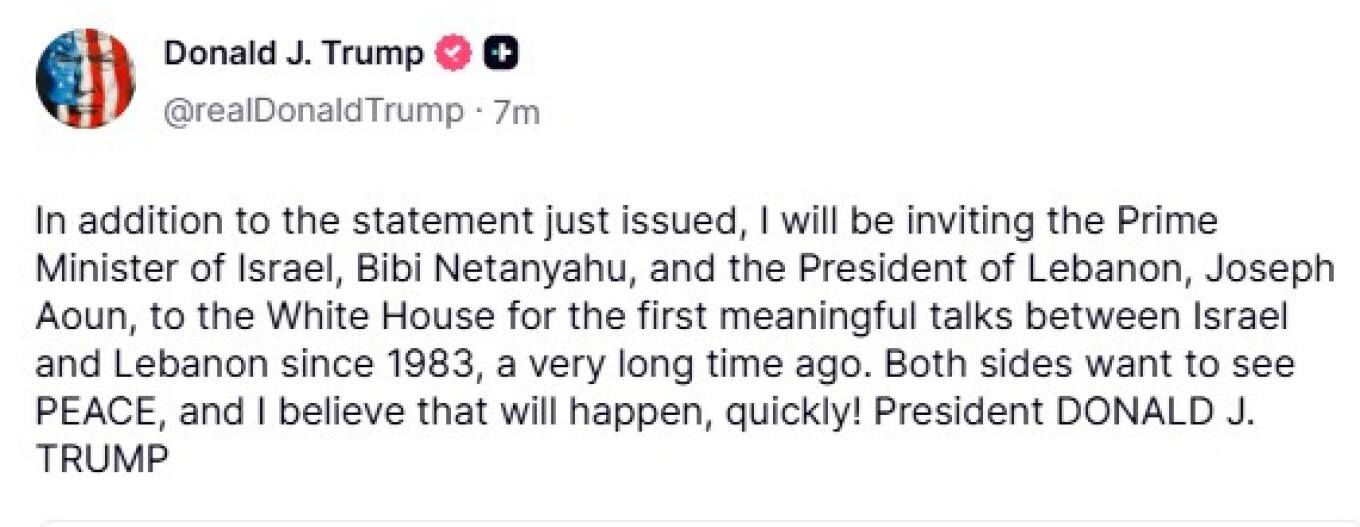The height and width of the screenshot is (527, 1360).
Task: Click the word PEACE in the post
Action: pyautogui.click(x=89, y=412)
